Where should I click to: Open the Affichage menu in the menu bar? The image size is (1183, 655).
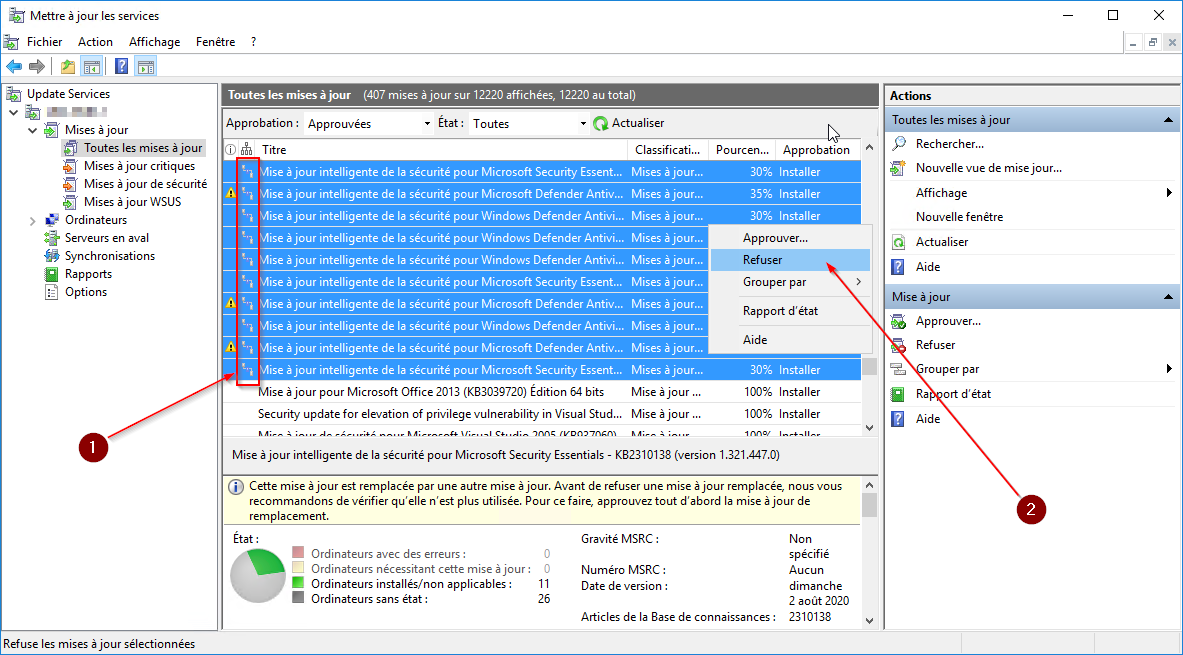click(x=154, y=42)
